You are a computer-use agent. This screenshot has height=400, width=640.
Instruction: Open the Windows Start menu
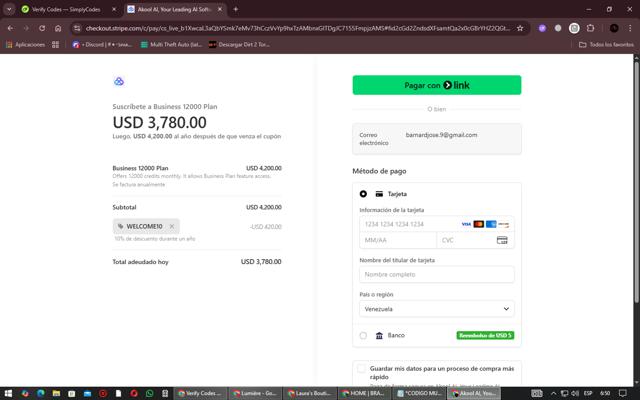point(8,393)
